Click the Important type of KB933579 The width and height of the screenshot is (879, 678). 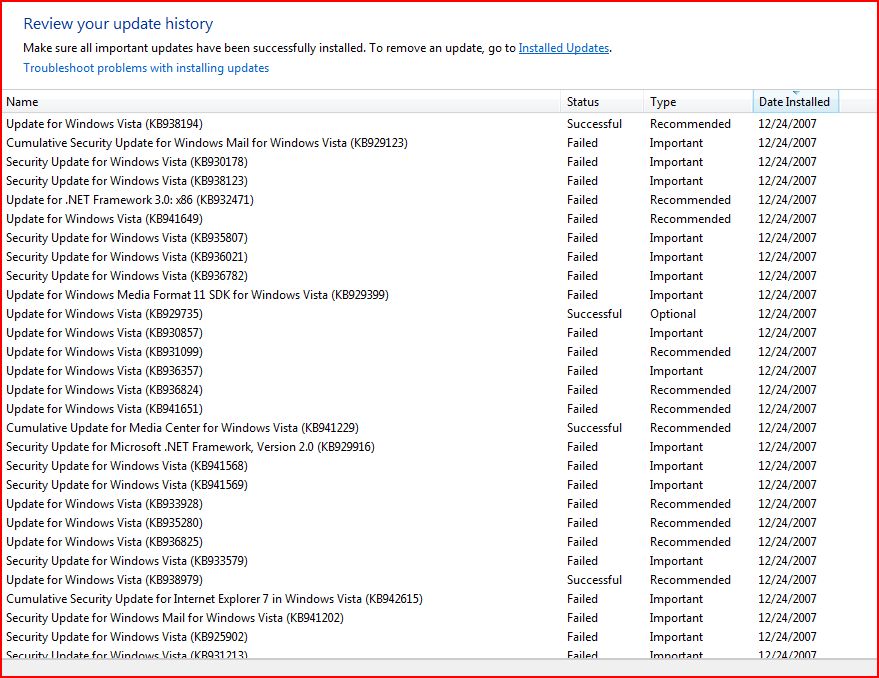(x=676, y=561)
